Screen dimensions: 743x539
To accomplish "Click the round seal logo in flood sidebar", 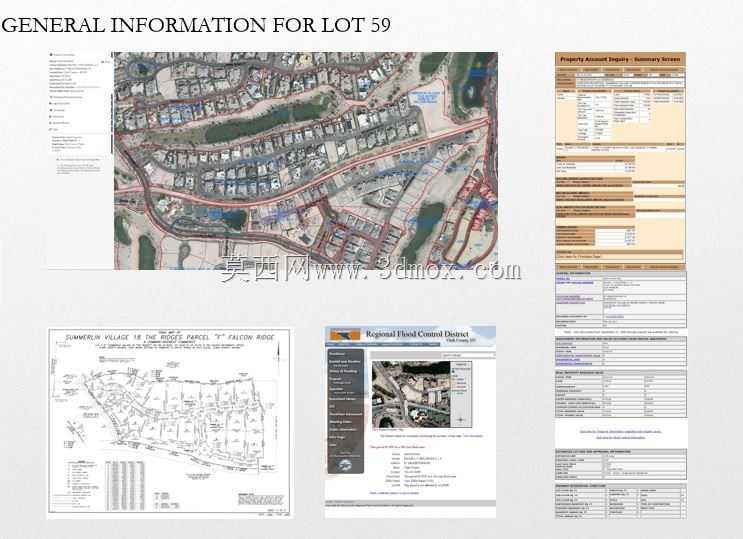I will 345,465.
